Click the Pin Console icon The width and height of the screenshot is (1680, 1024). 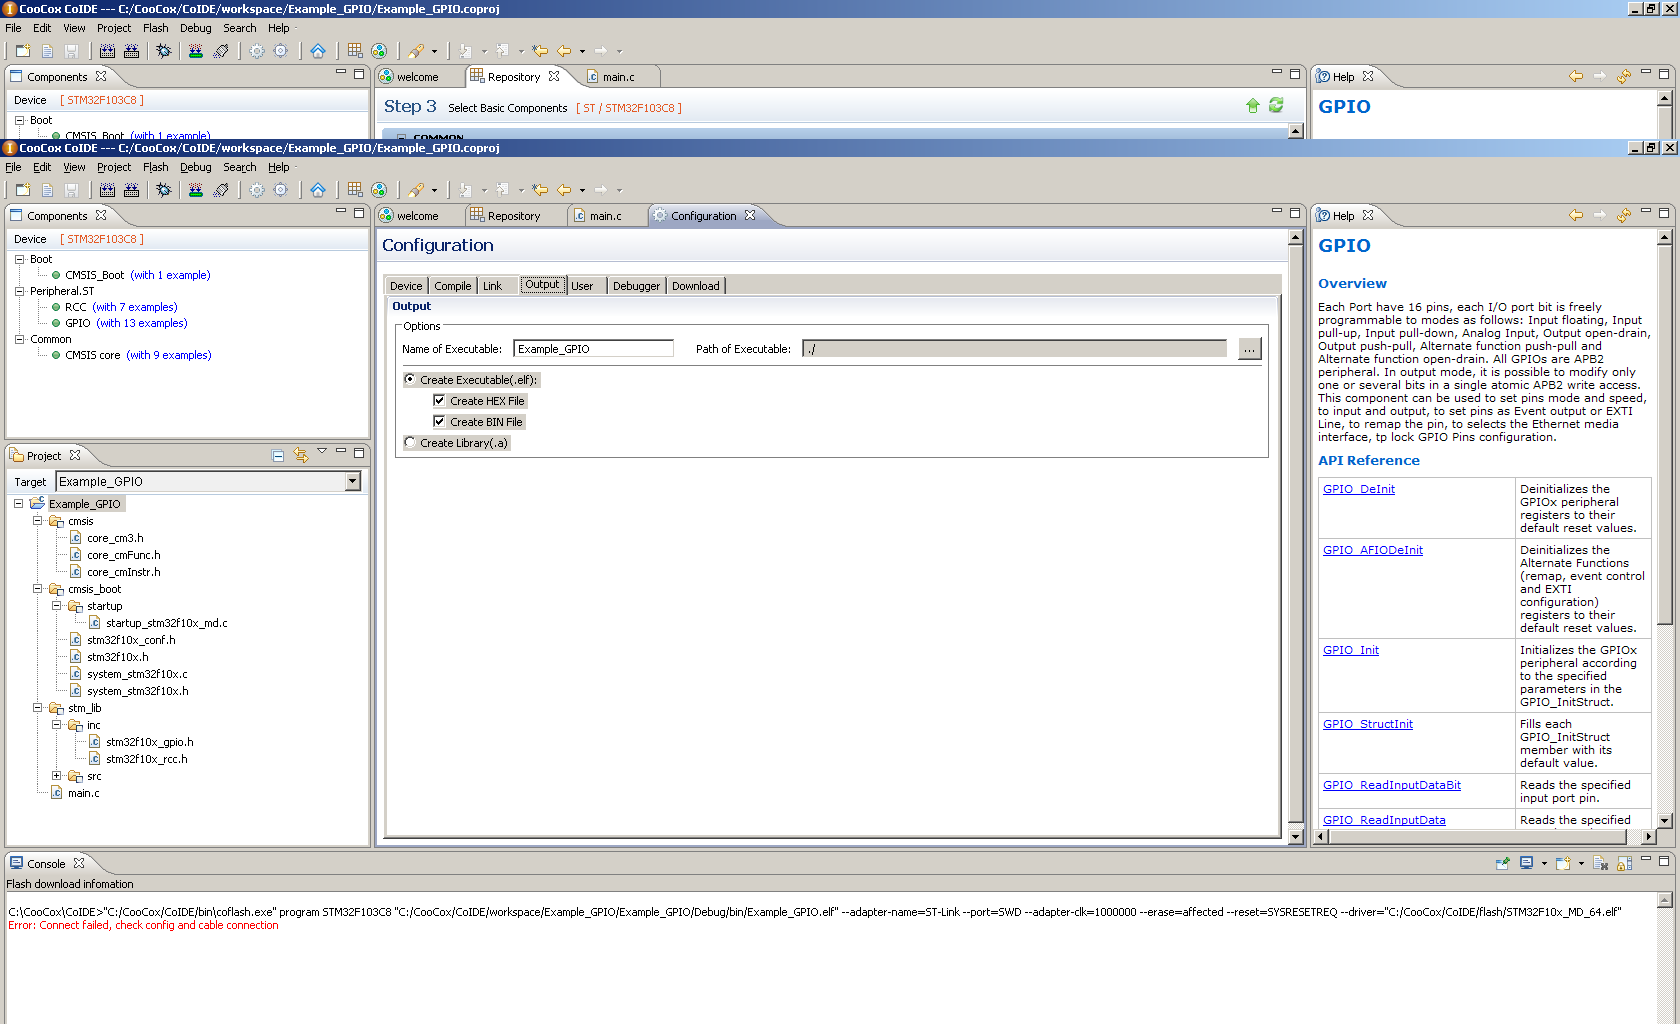[1502, 863]
